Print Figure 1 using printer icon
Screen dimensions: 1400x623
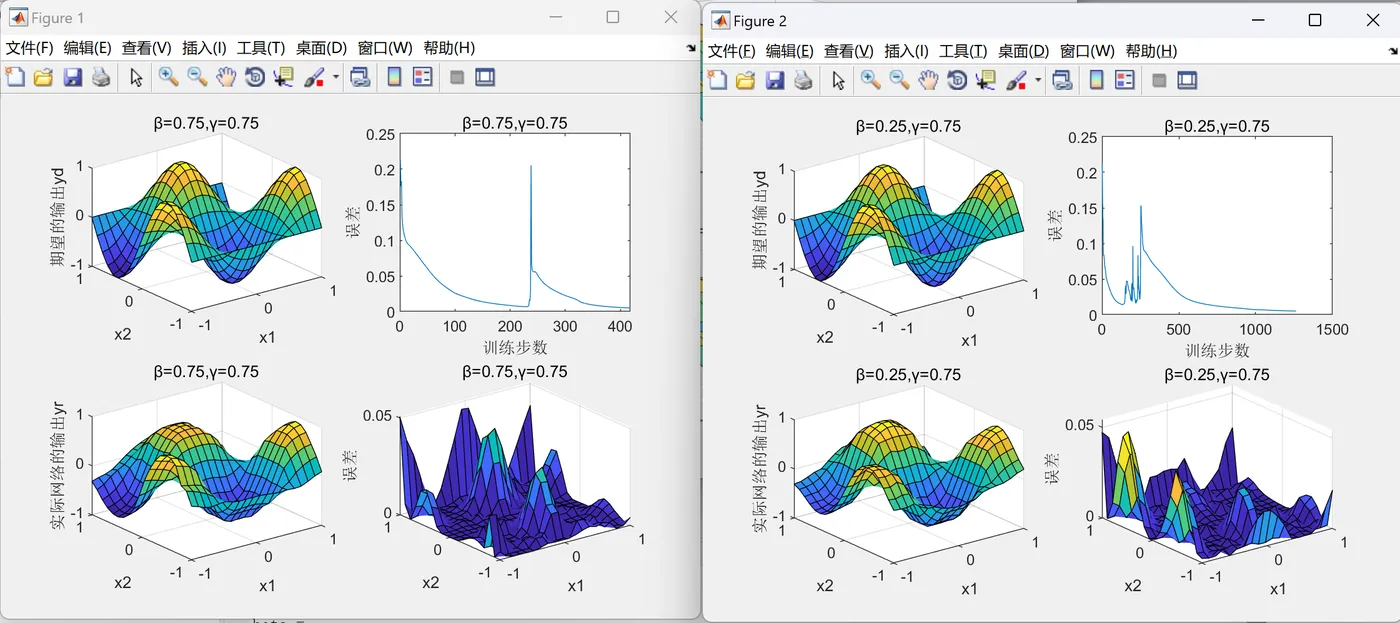pyautogui.click(x=101, y=77)
